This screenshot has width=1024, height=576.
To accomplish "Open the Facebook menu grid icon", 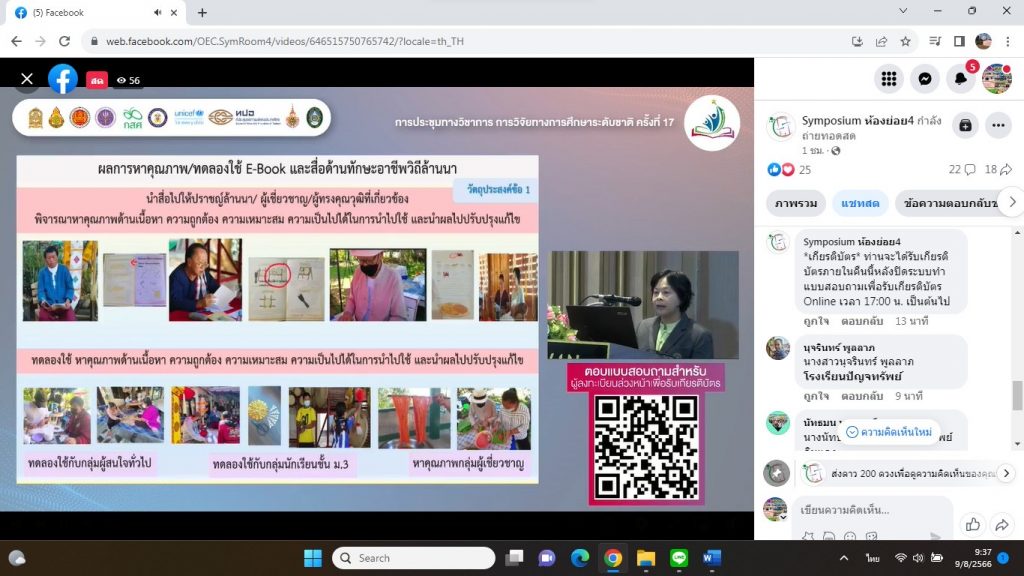I will pos(889,79).
